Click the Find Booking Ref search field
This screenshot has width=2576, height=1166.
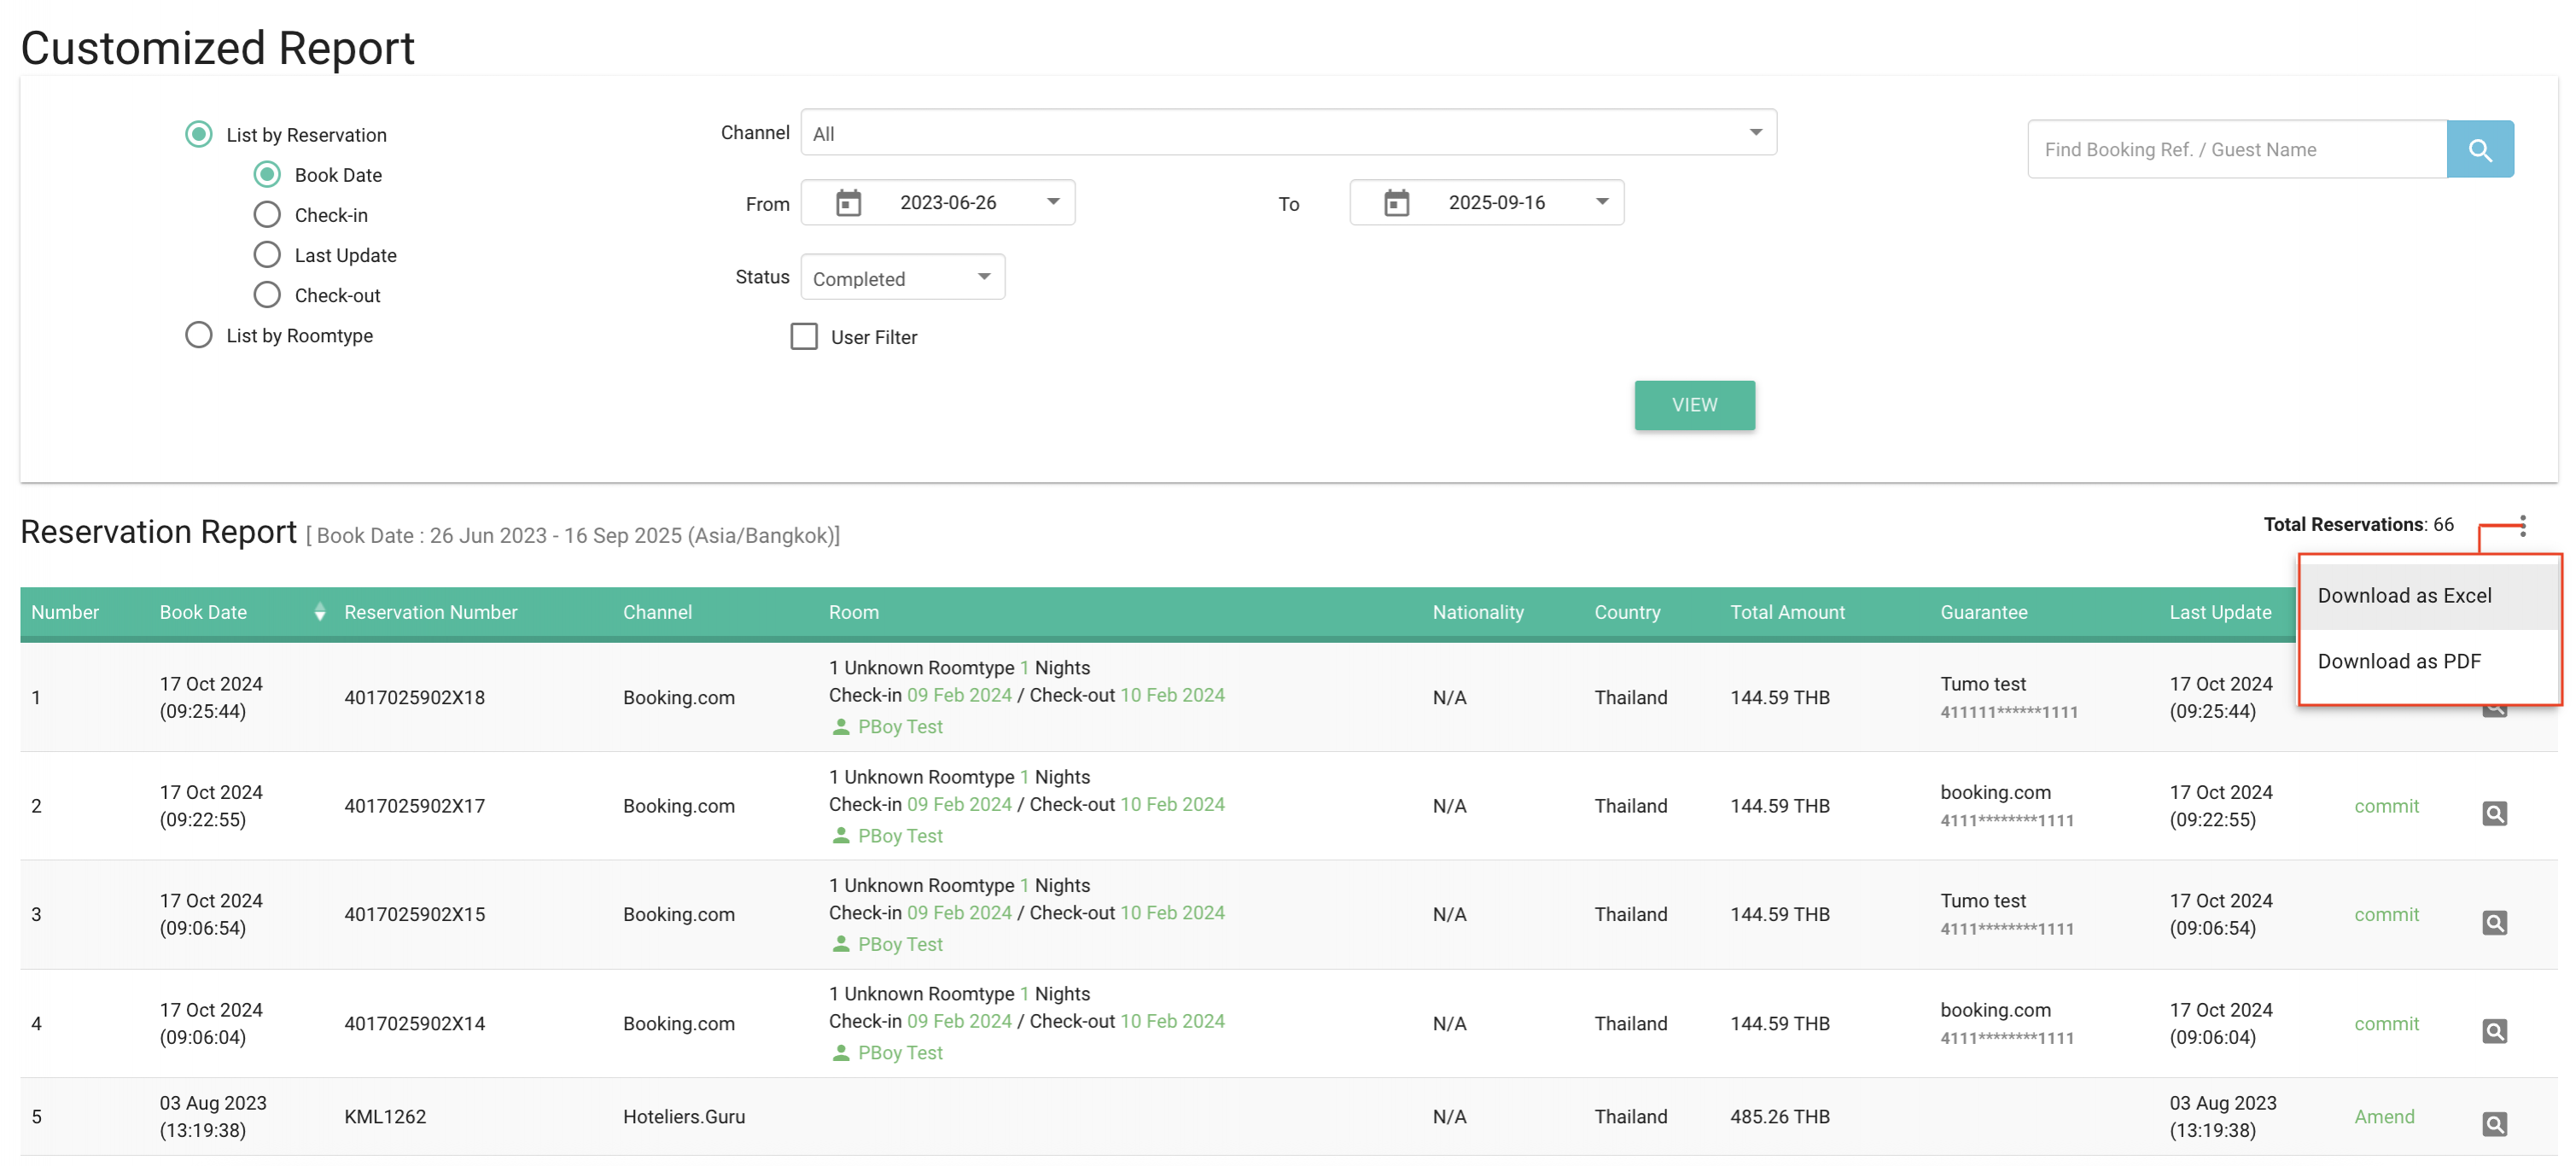point(2236,149)
